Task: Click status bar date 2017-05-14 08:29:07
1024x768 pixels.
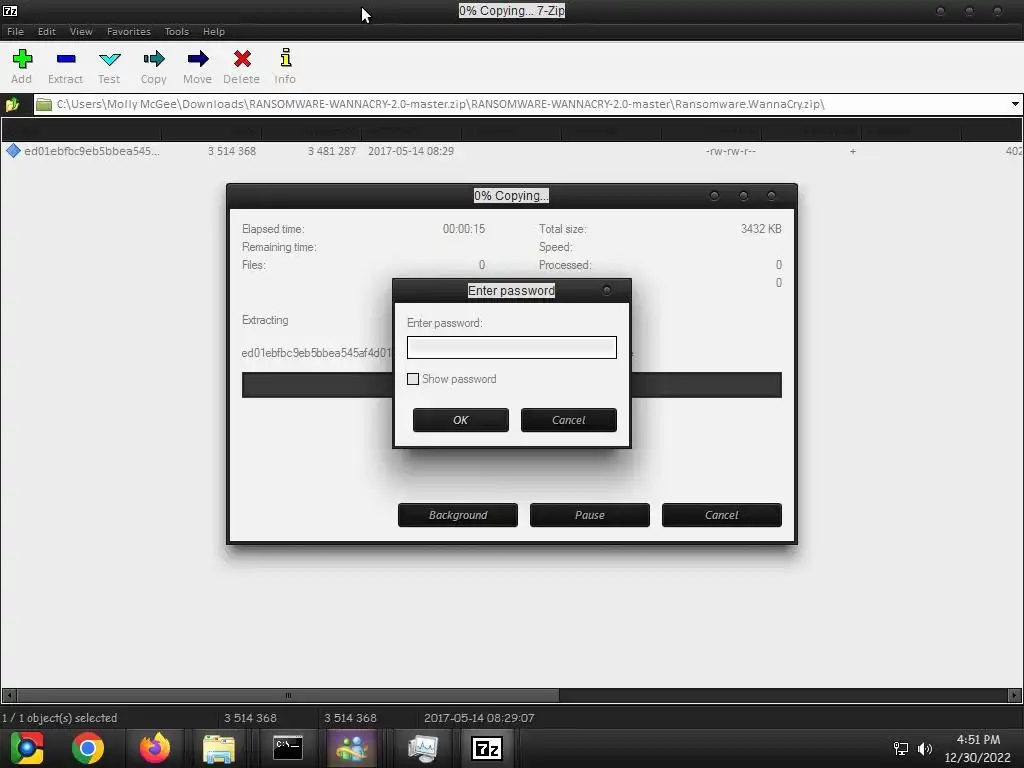Action: tap(479, 718)
